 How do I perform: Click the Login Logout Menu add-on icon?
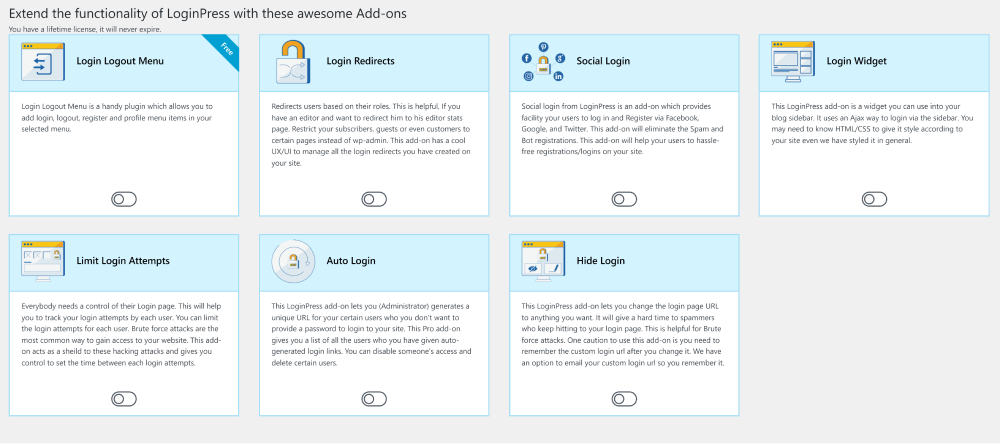[x=43, y=61]
